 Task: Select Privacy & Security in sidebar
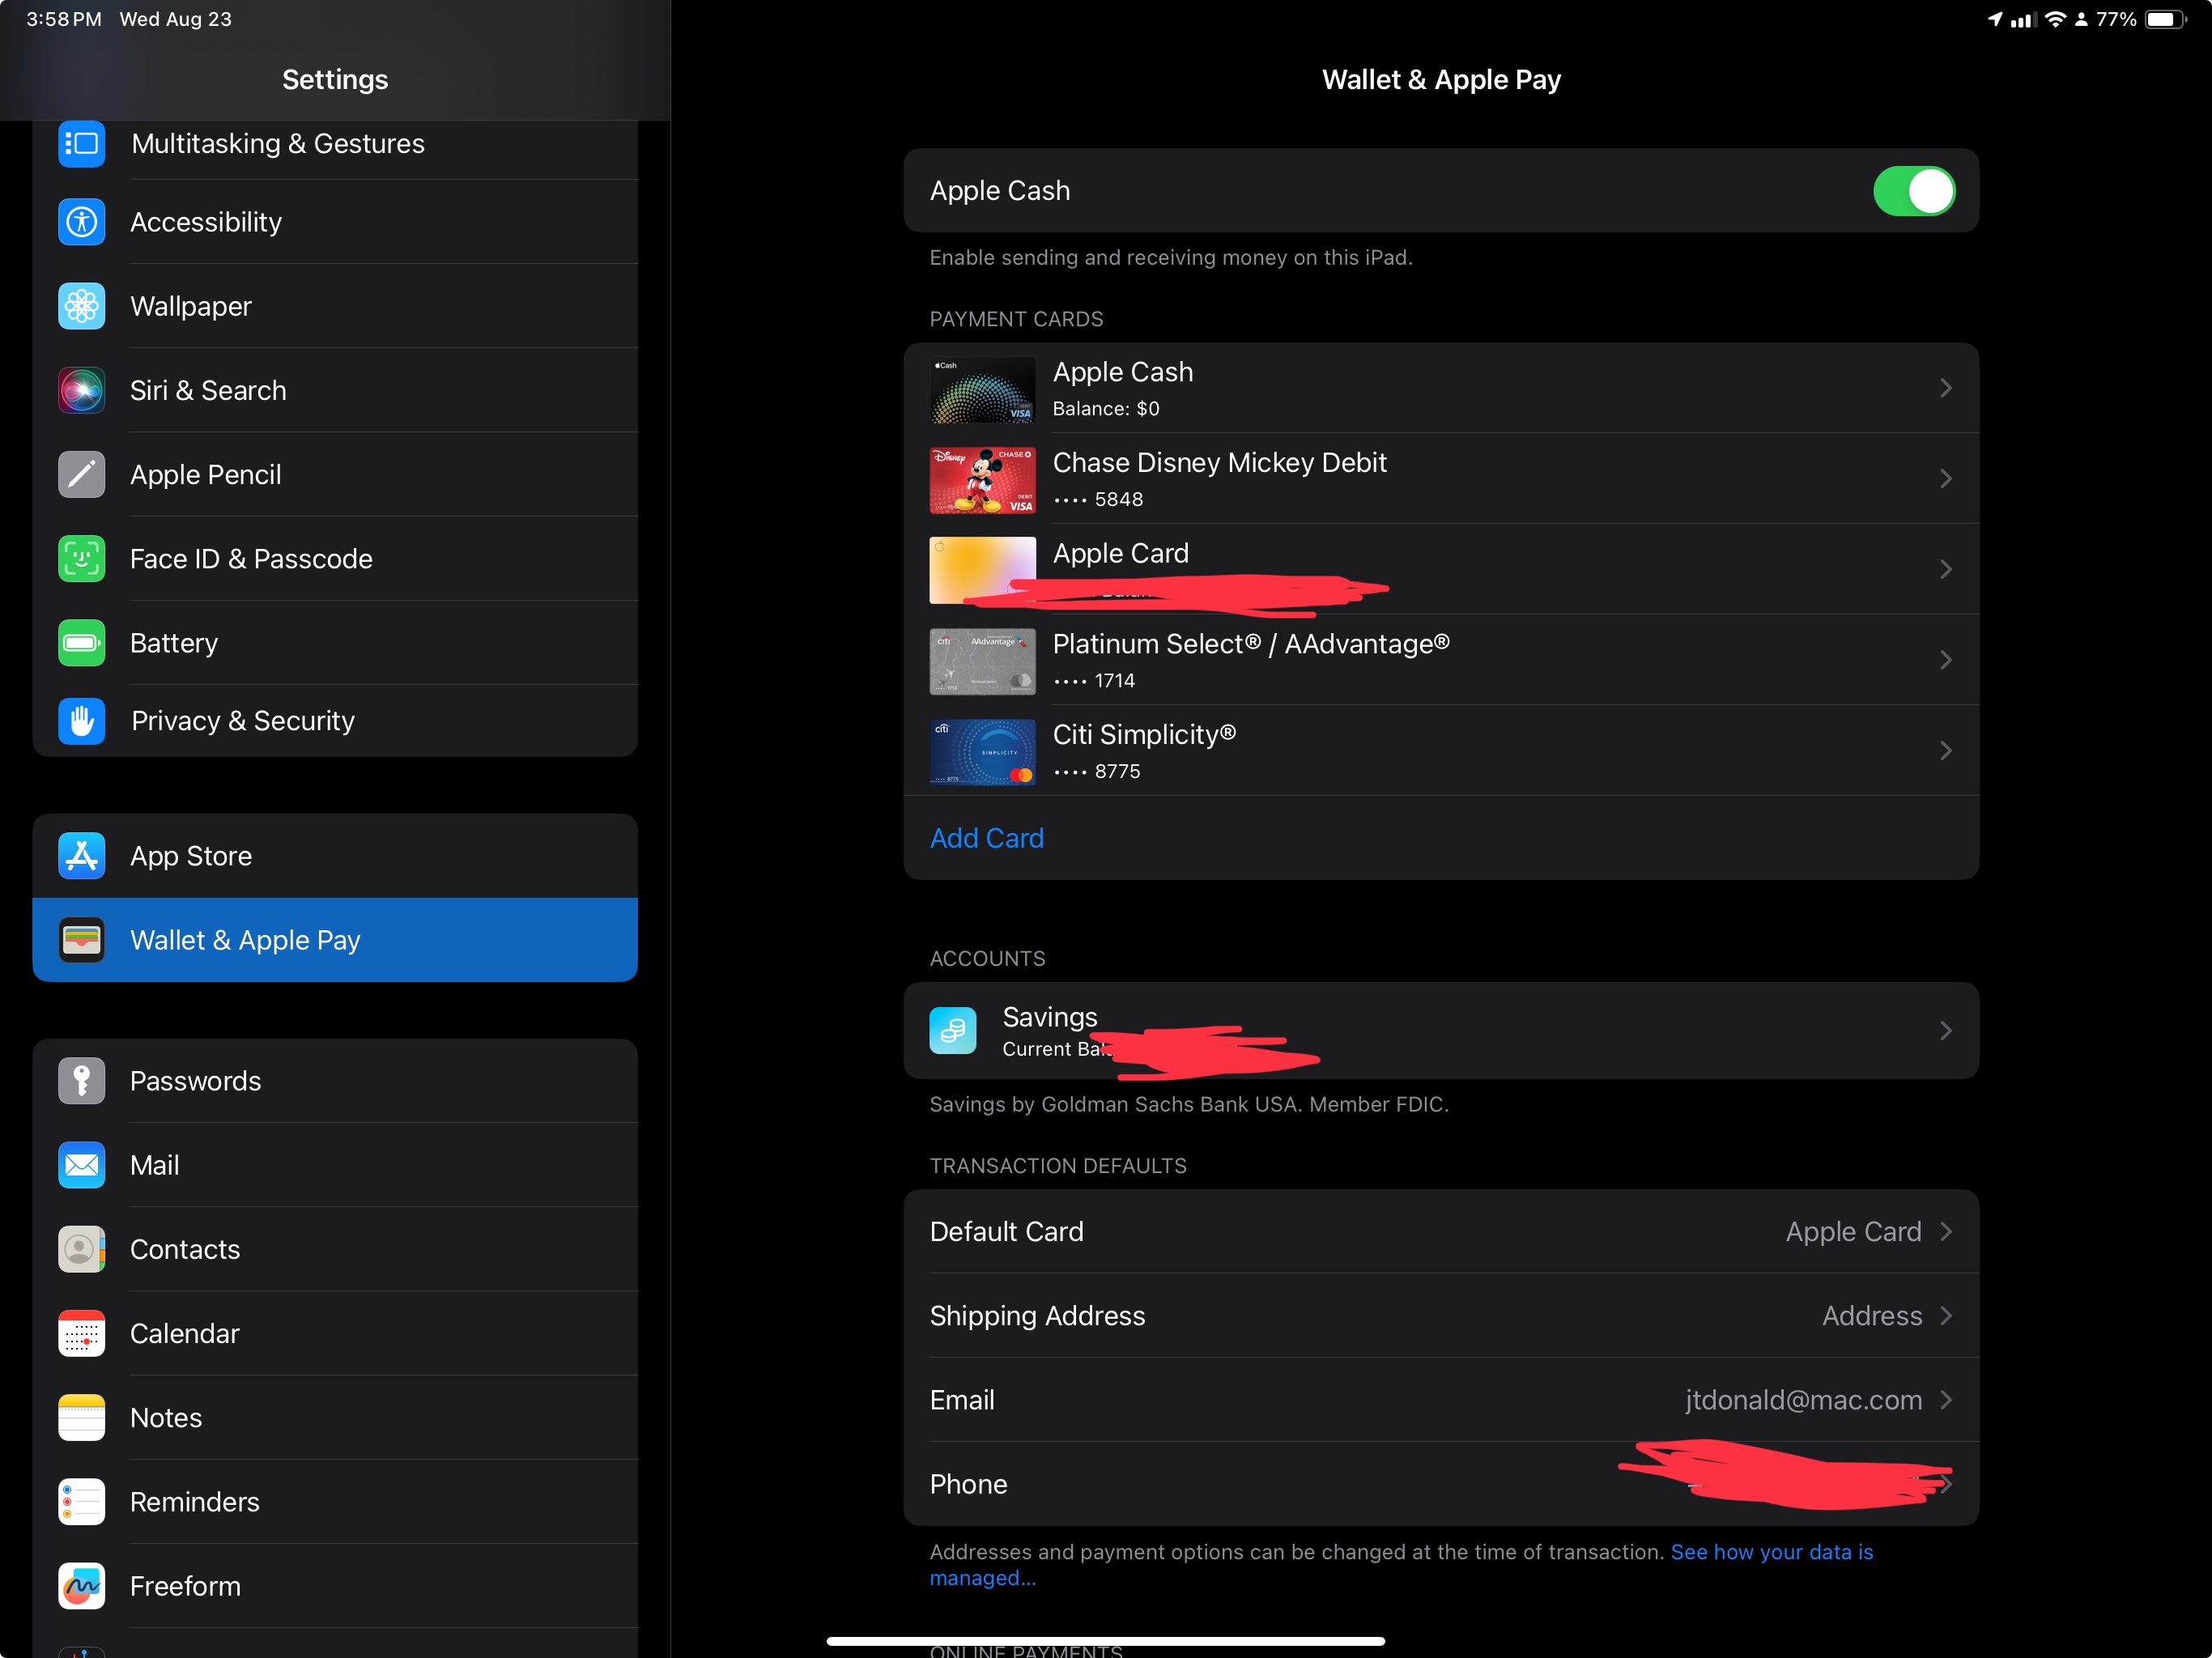243,721
